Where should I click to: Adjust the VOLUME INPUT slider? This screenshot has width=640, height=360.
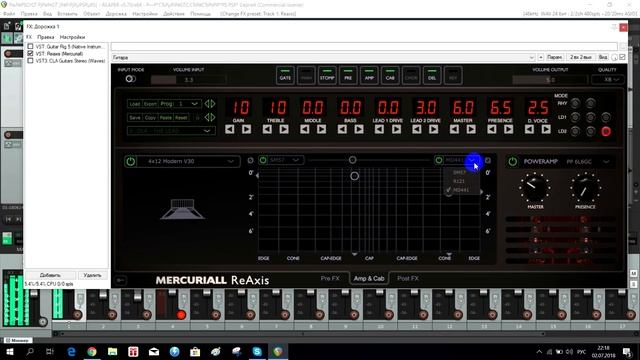188,80
